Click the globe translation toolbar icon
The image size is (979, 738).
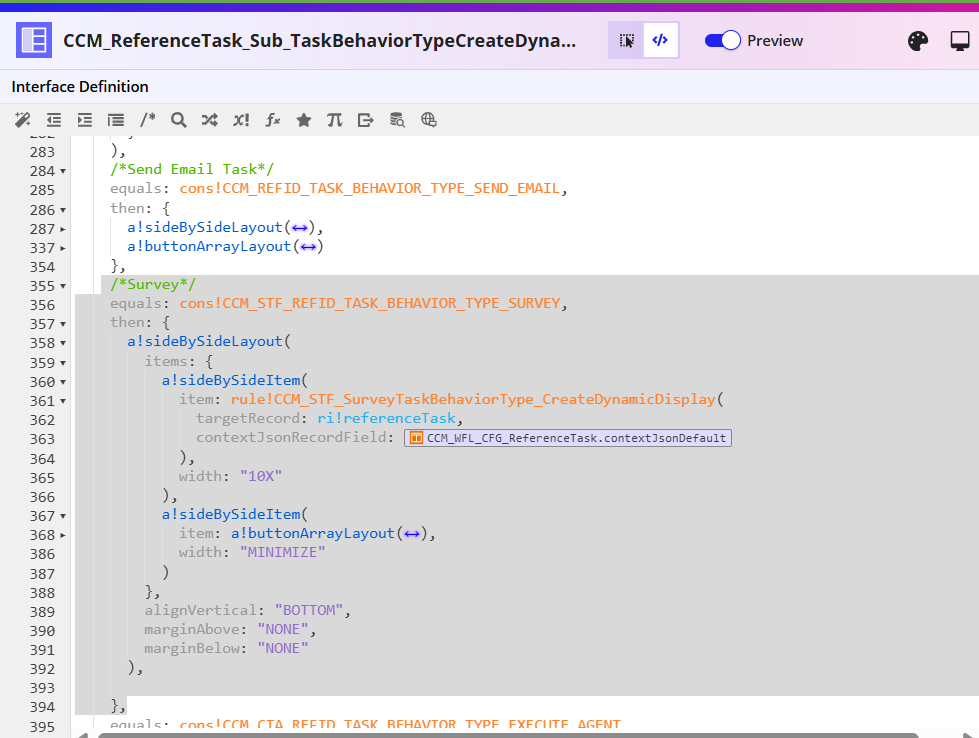(x=428, y=120)
